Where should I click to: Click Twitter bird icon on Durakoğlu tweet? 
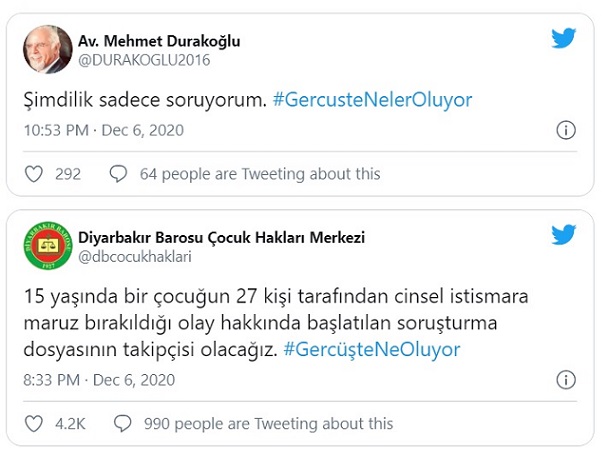tap(564, 39)
